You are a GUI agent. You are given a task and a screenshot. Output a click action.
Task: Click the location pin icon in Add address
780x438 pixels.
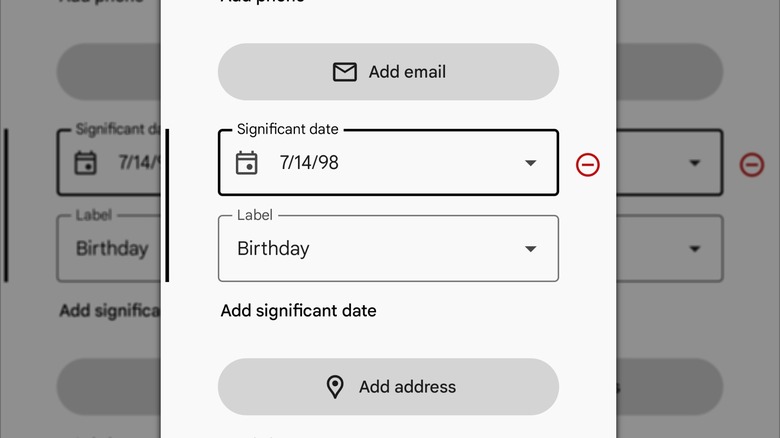click(x=335, y=387)
